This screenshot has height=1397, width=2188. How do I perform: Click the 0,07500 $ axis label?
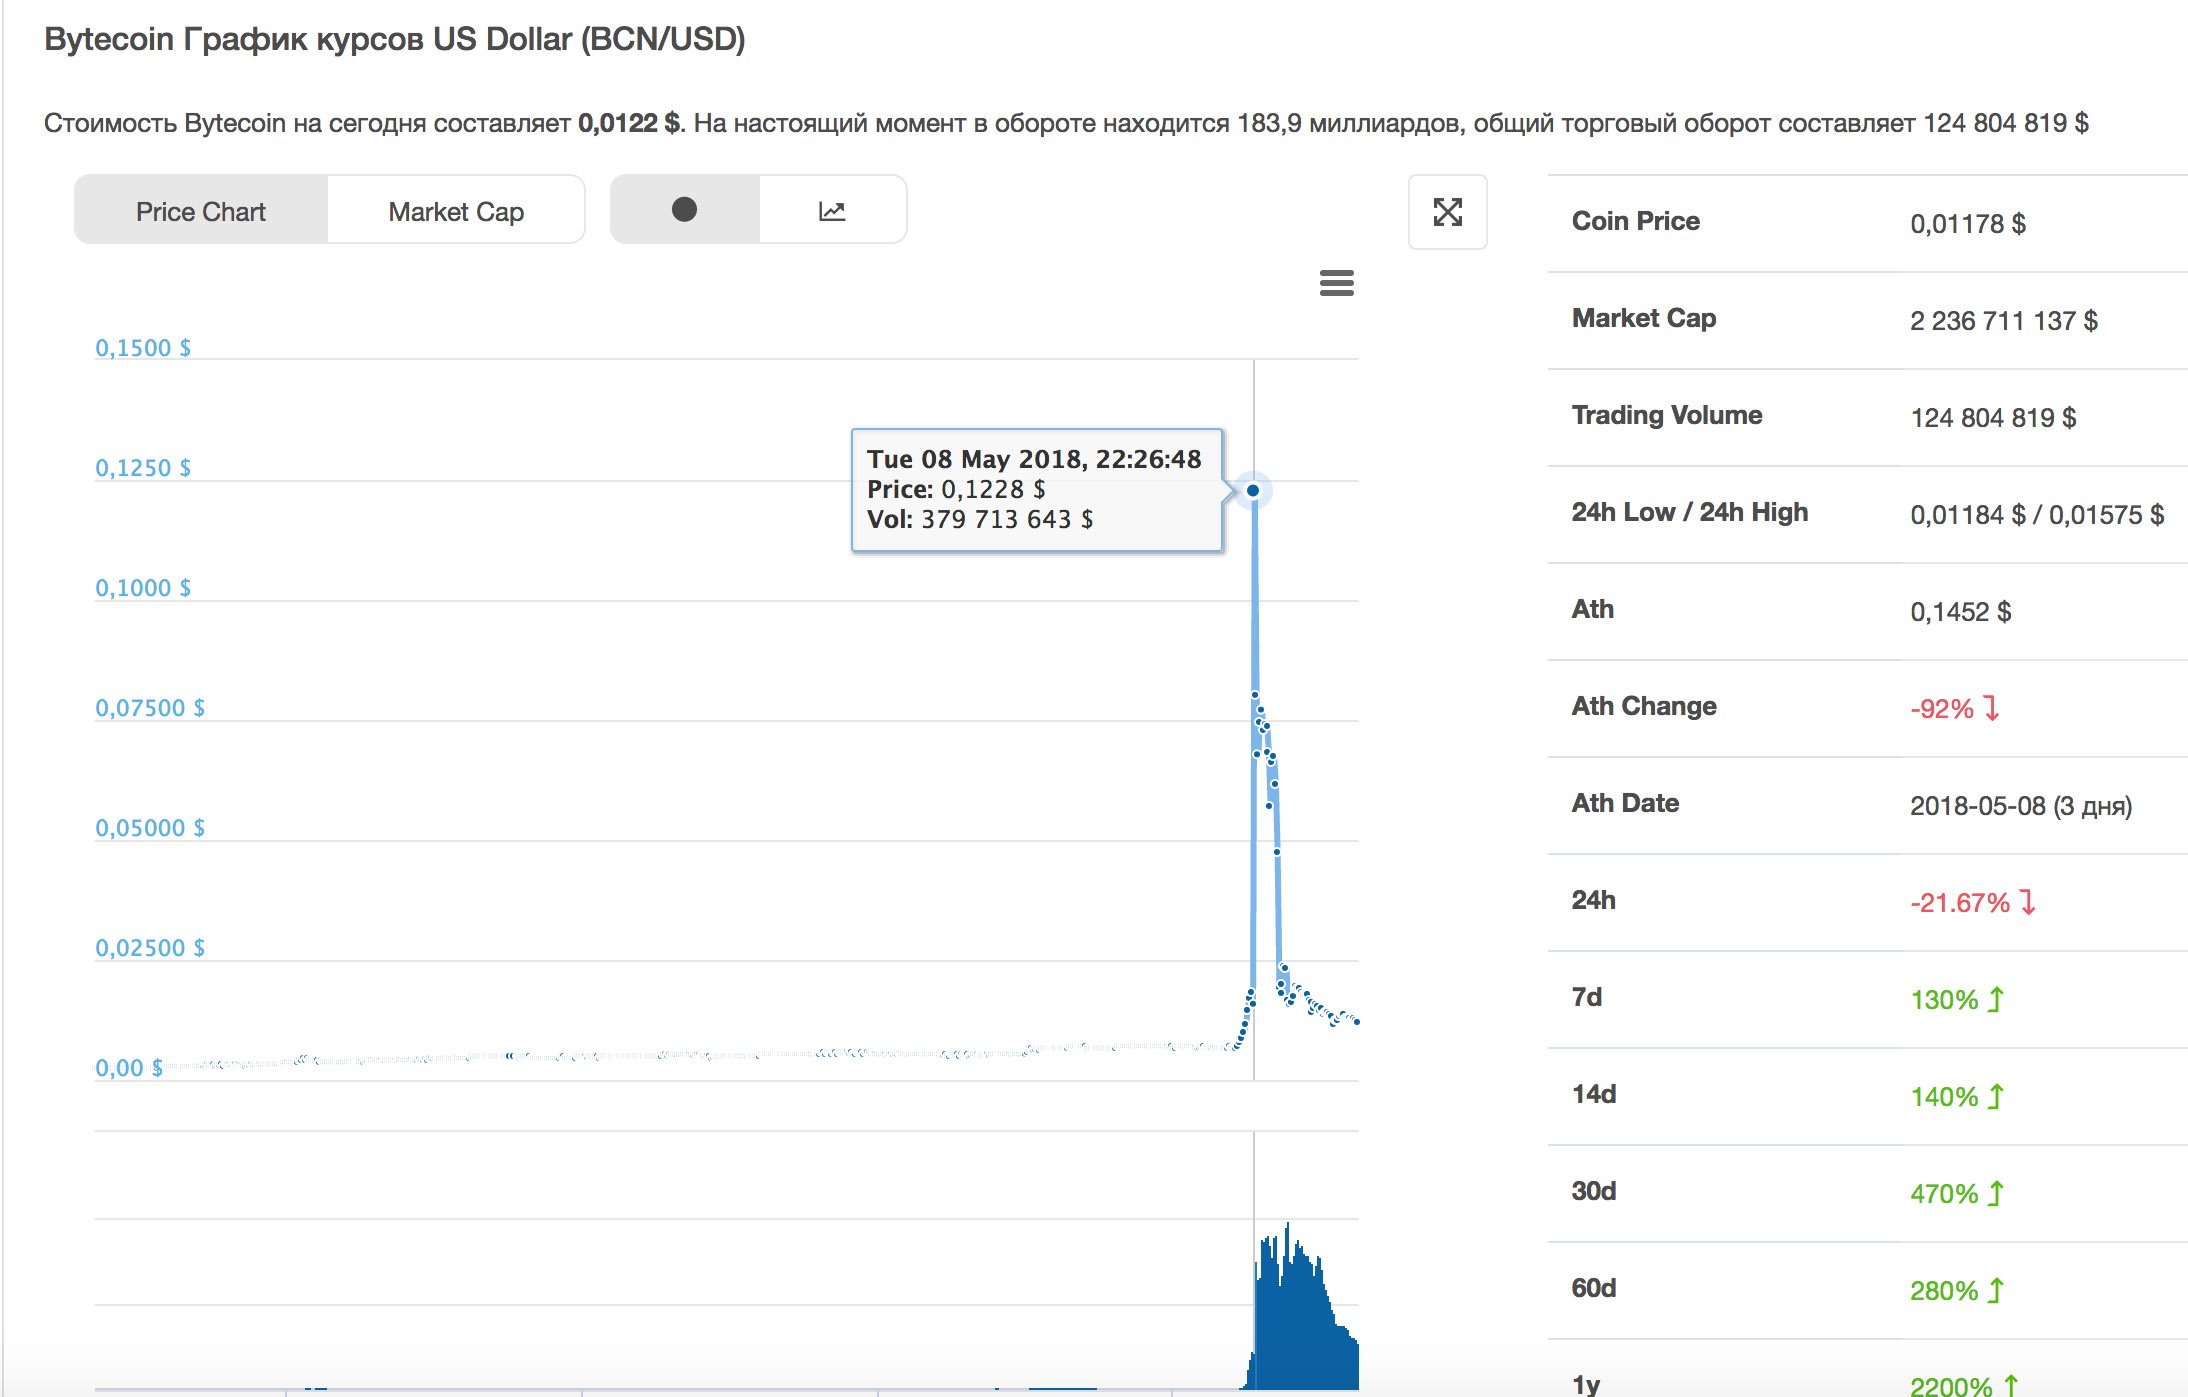point(150,708)
